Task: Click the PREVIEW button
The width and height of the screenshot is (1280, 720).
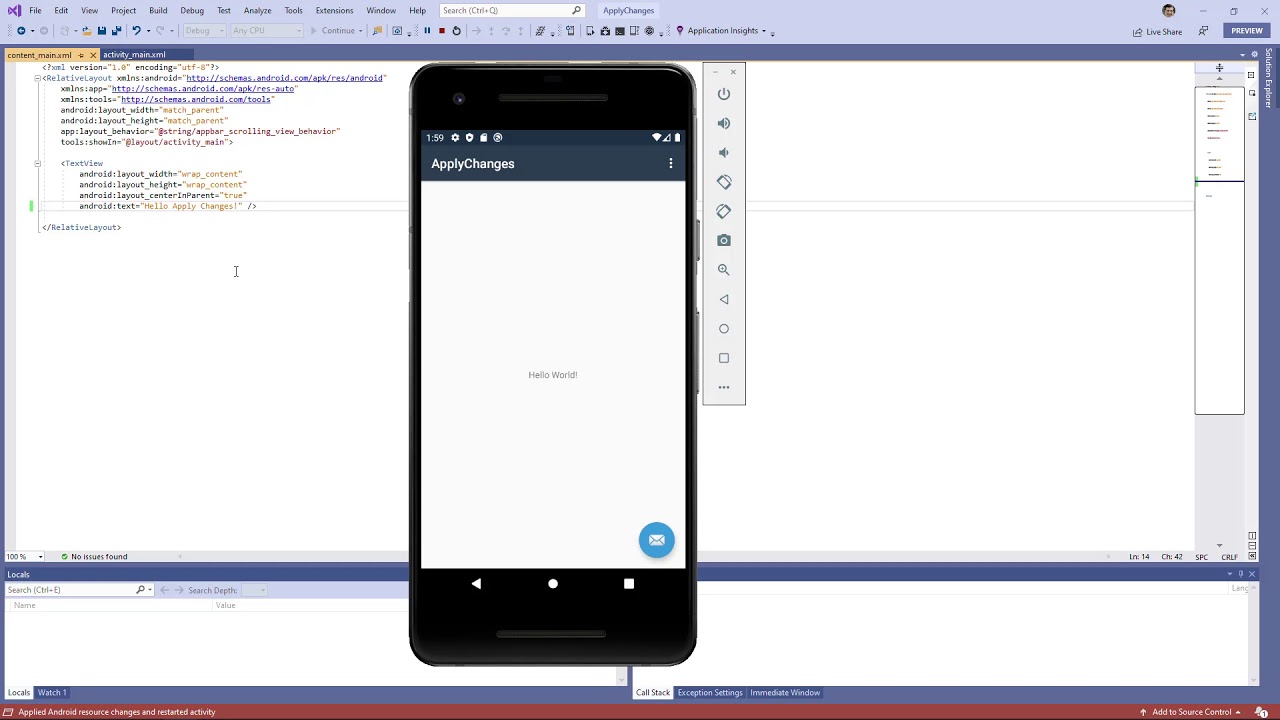Action: click(1247, 31)
